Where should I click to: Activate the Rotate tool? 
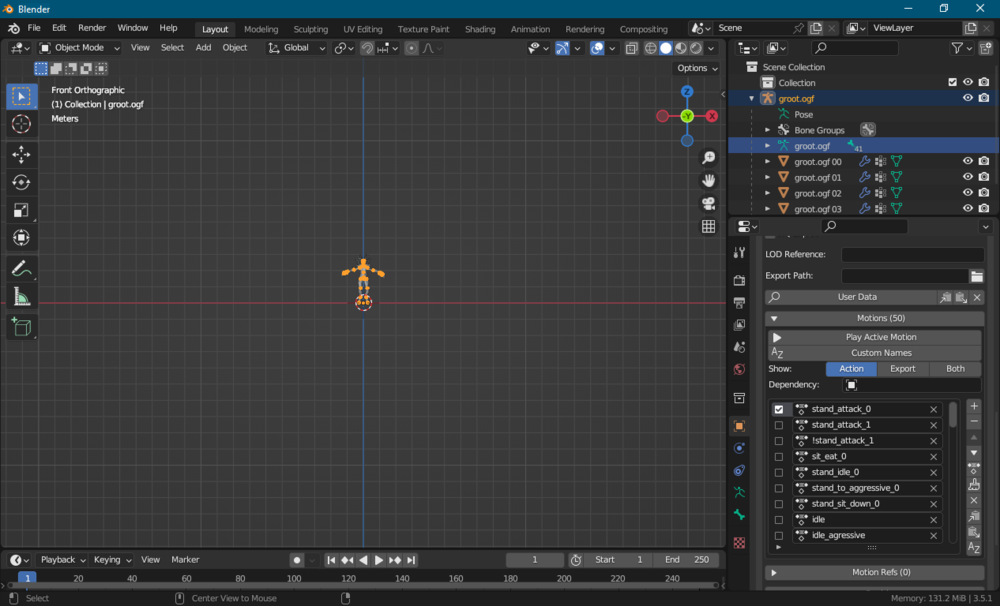(x=21, y=182)
